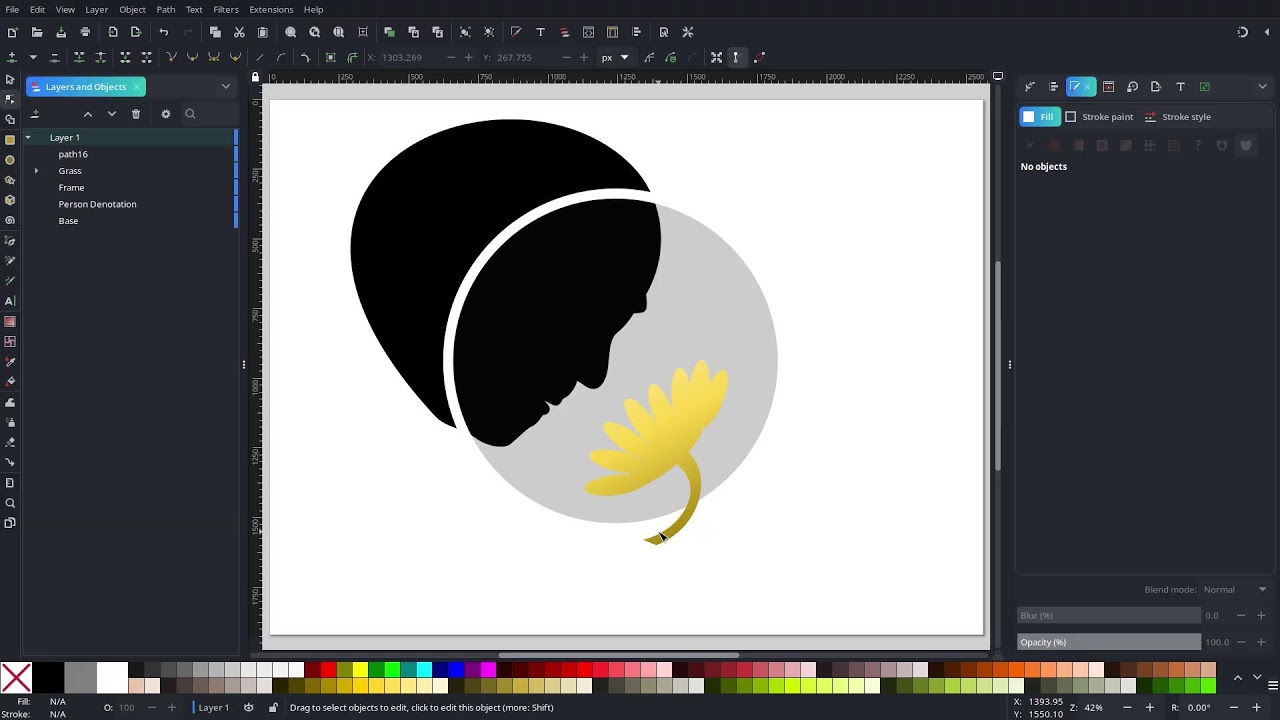Image resolution: width=1280 pixels, height=720 pixels.
Task: Select the Selector arrow tool
Action: [10, 79]
